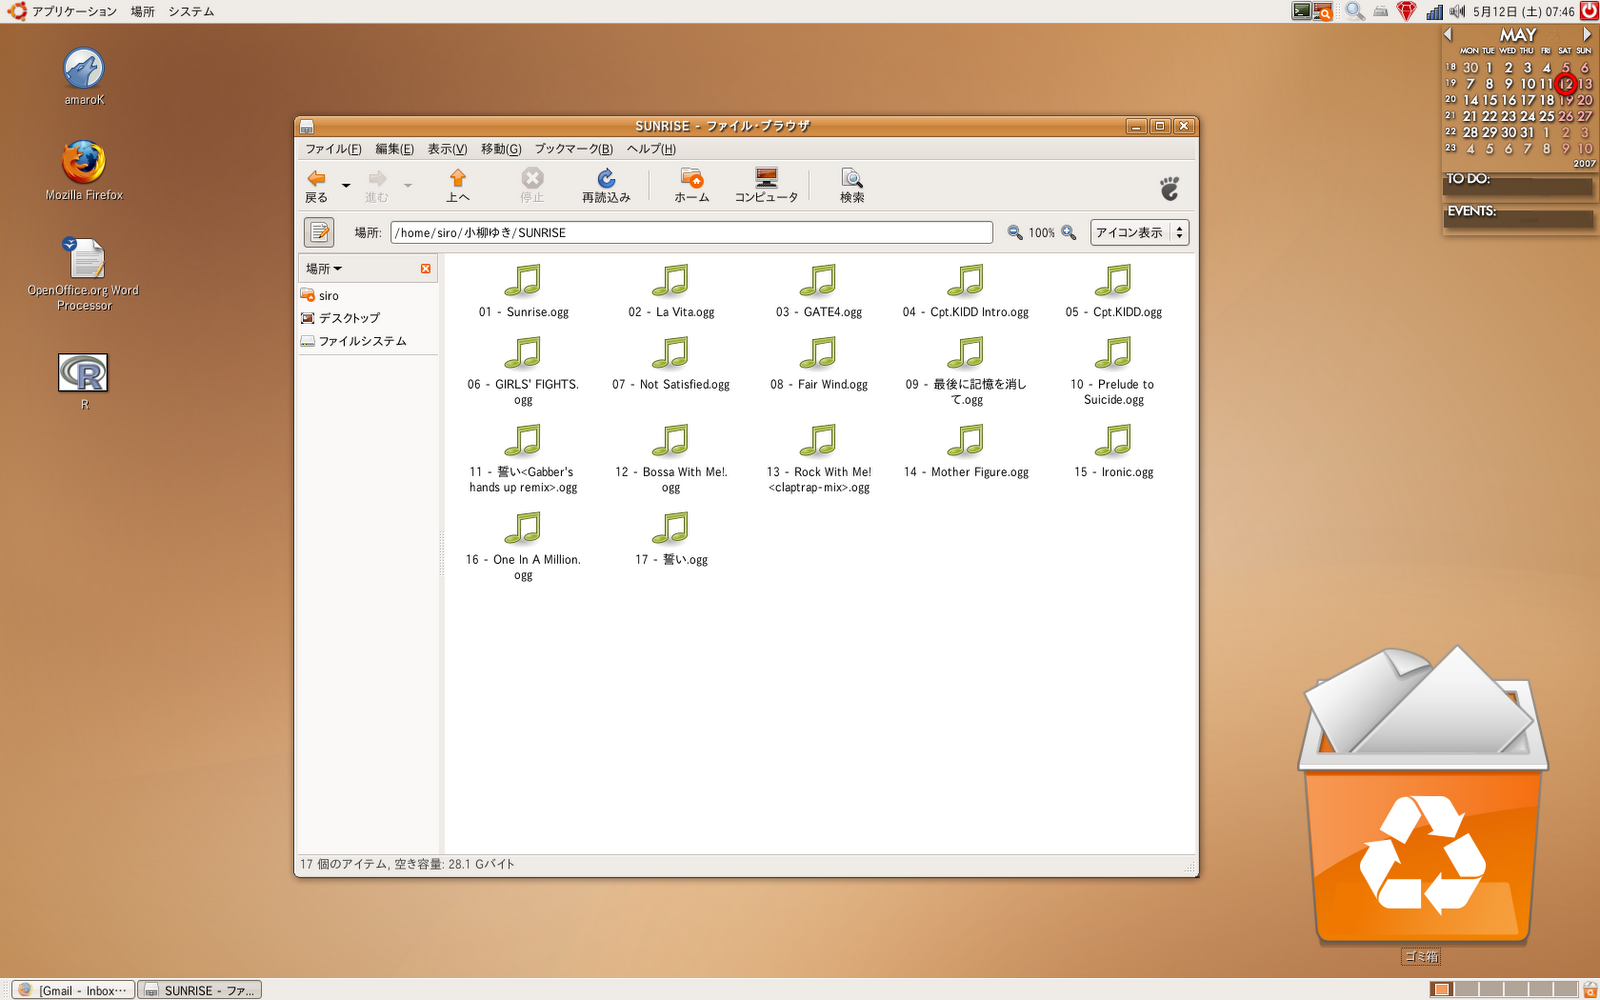
Task: Select 08 - Fair Wind.ogg file icon
Action: [x=819, y=353]
